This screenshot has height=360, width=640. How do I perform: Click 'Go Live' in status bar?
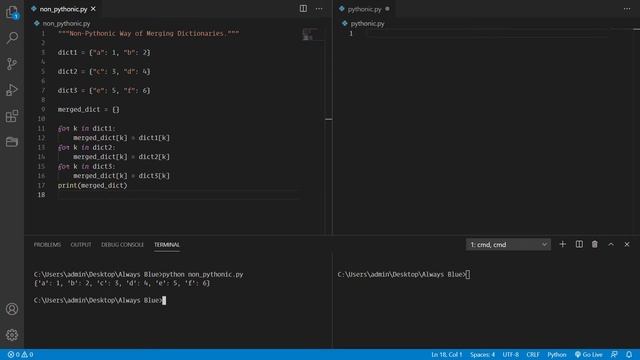pos(589,354)
